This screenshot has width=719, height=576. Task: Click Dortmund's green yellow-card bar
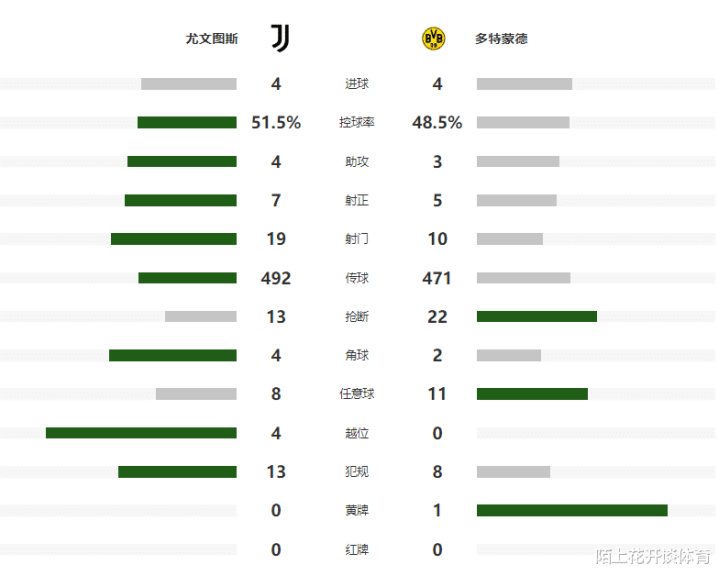(x=572, y=510)
